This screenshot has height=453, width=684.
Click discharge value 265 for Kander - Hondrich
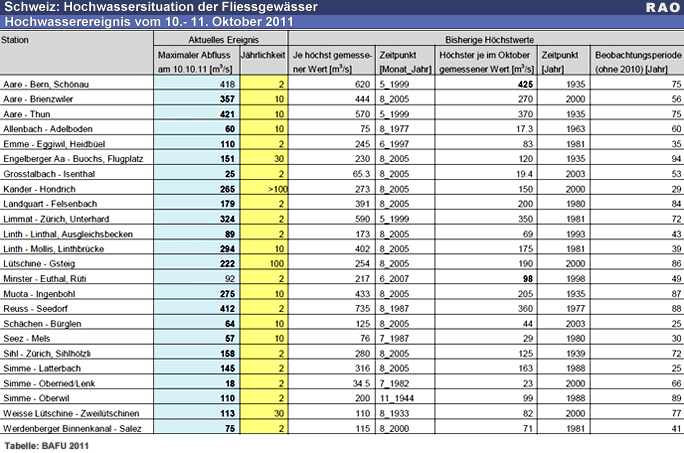click(227, 189)
